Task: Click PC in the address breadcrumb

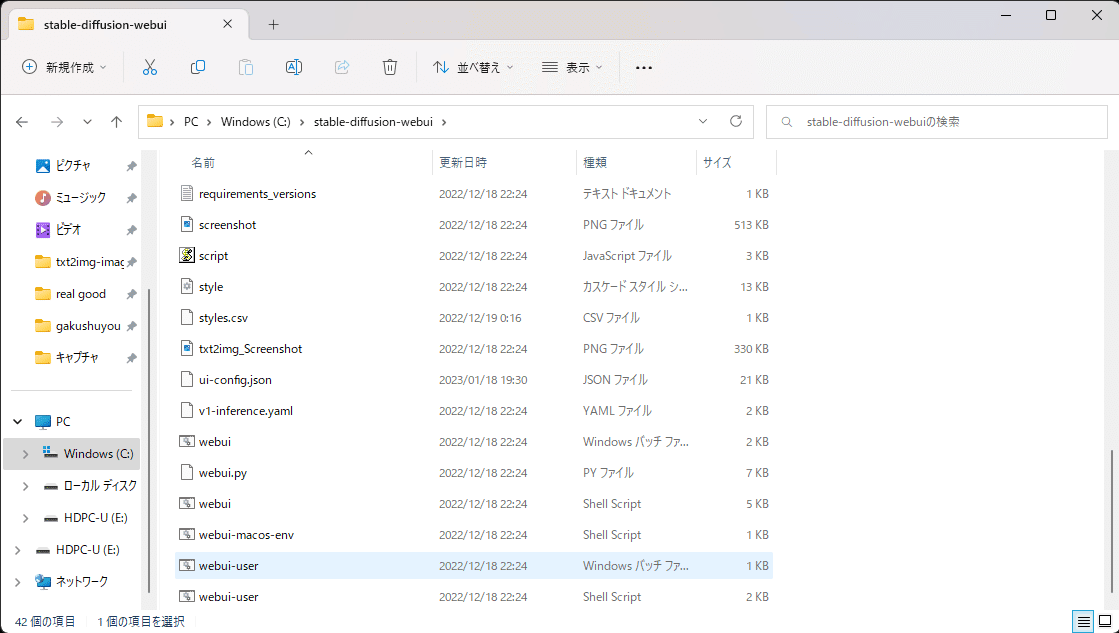Action: (191, 122)
